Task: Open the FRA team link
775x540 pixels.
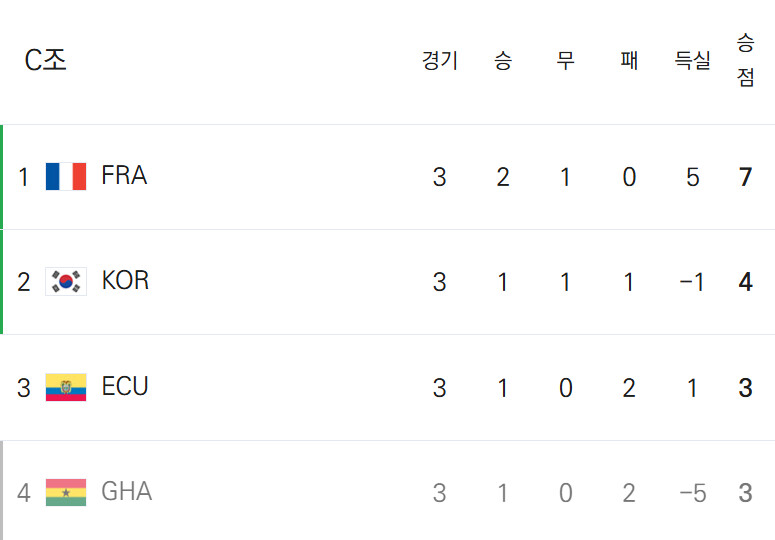Action: point(124,175)
